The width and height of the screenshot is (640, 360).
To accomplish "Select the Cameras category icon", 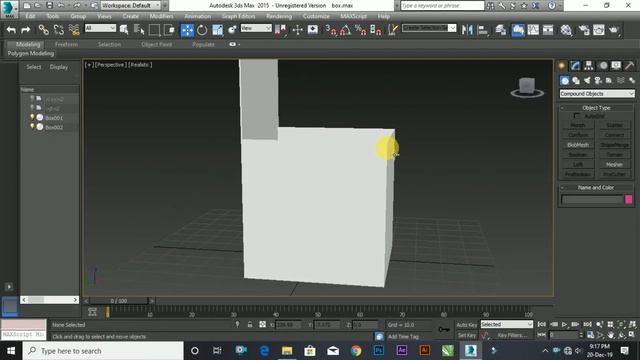I will click(x=598, y=80).
